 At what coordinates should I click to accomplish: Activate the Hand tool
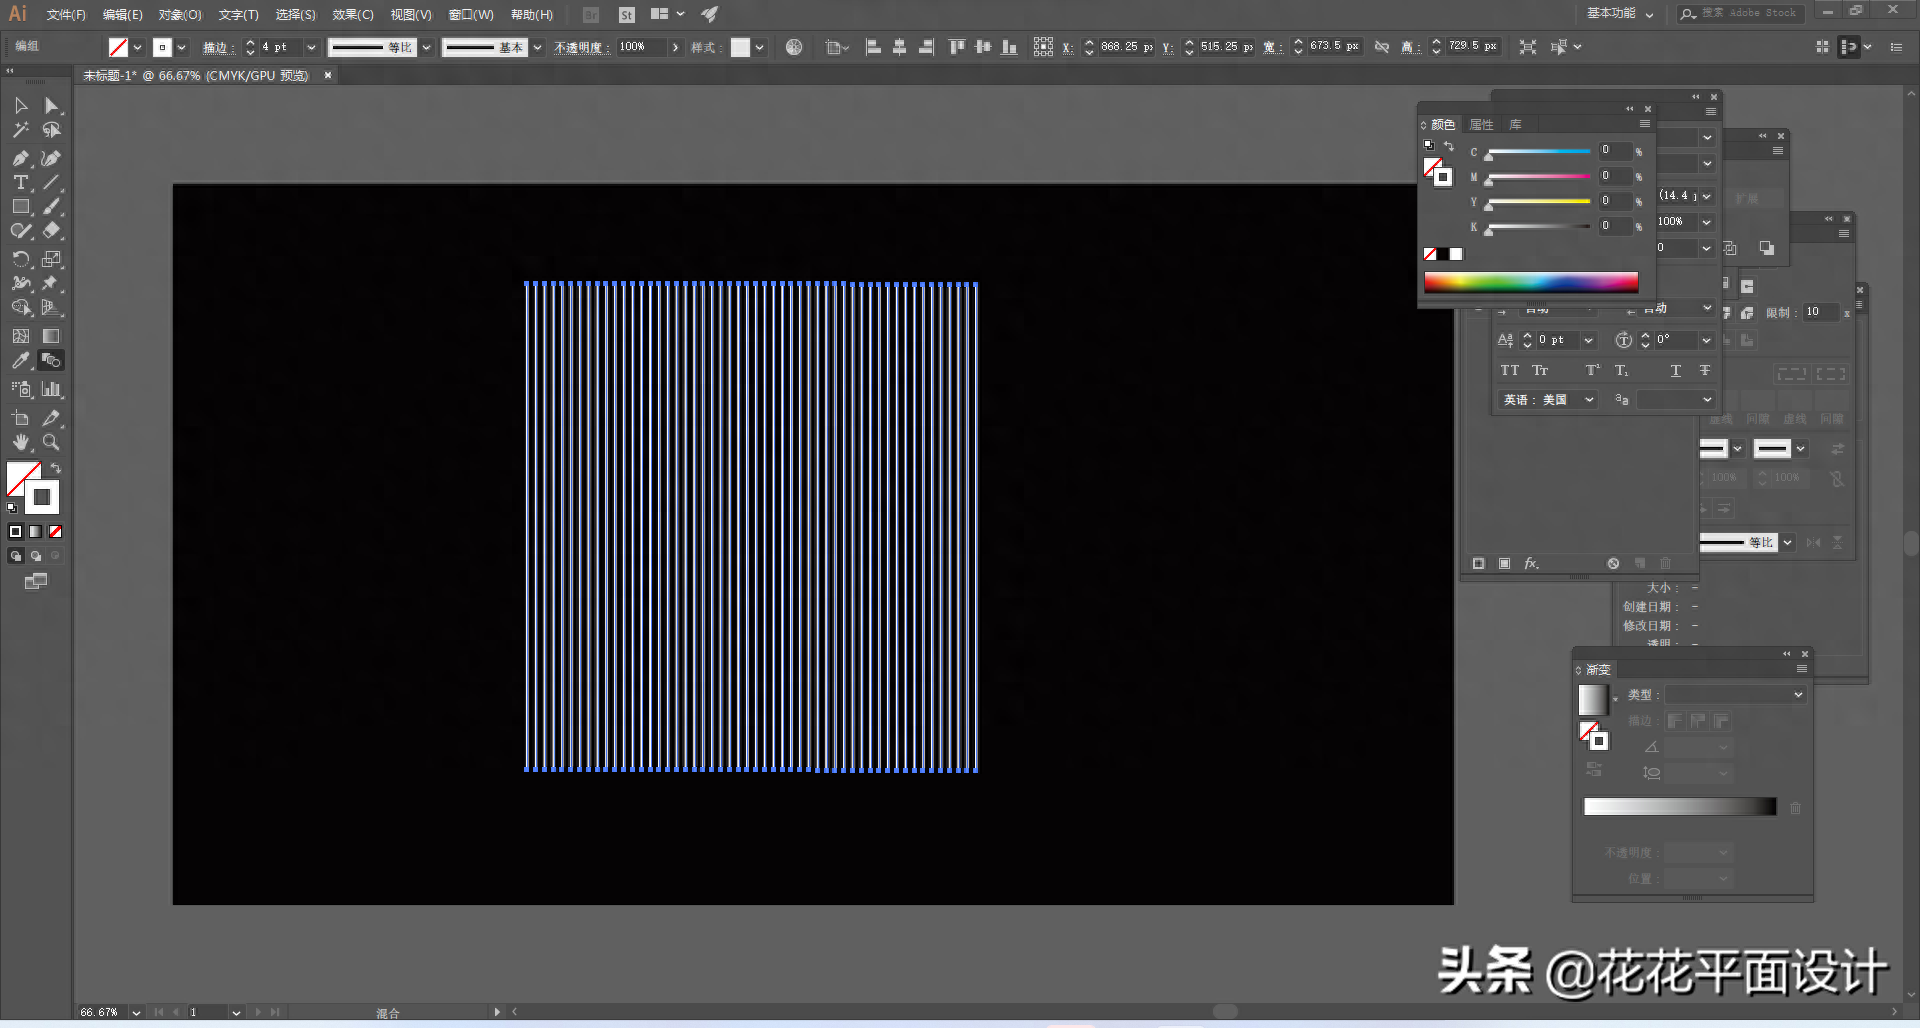pyautogui.click(x=20, y=443)
